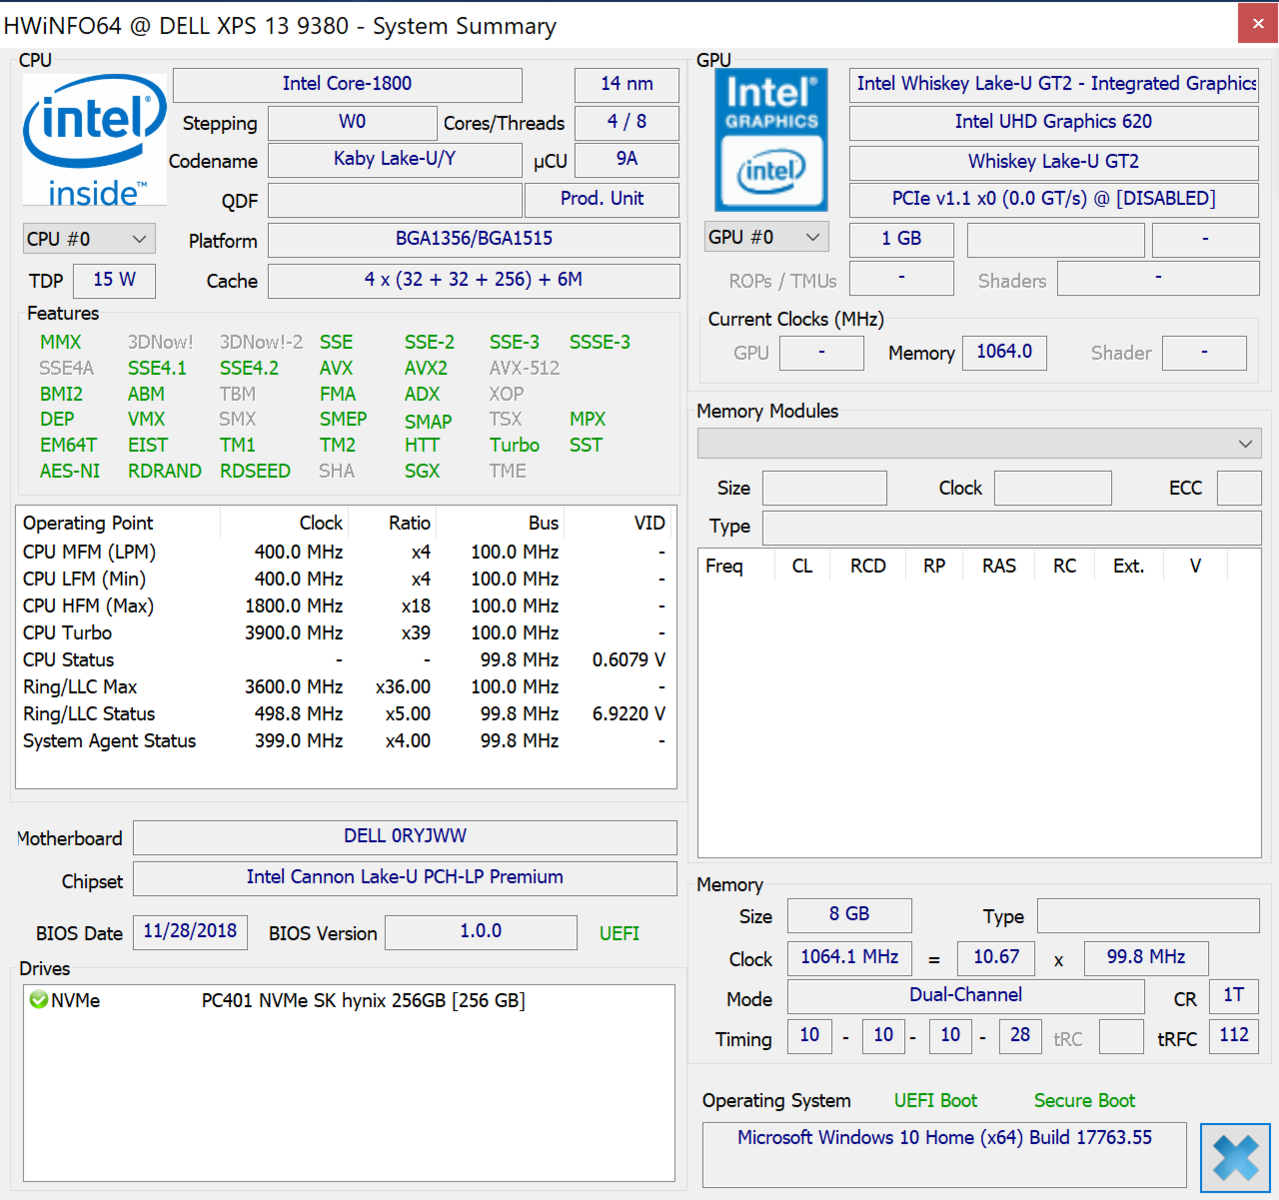This screenshot has width=1279, height=1200.
Task: Click the Kaby Lake-U/Y codename field
Action: (x=395, y=159)
